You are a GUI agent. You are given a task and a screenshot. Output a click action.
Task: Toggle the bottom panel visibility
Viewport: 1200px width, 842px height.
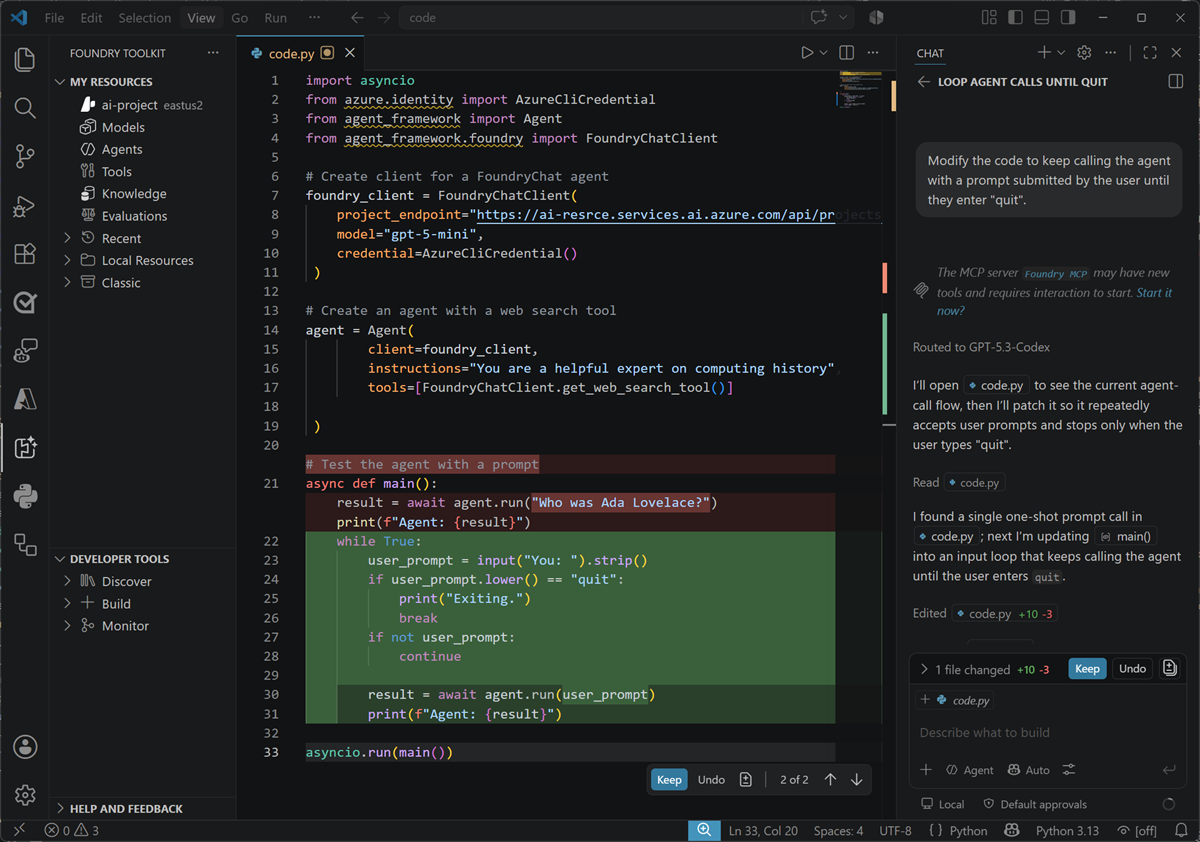tap(1041, 18)
